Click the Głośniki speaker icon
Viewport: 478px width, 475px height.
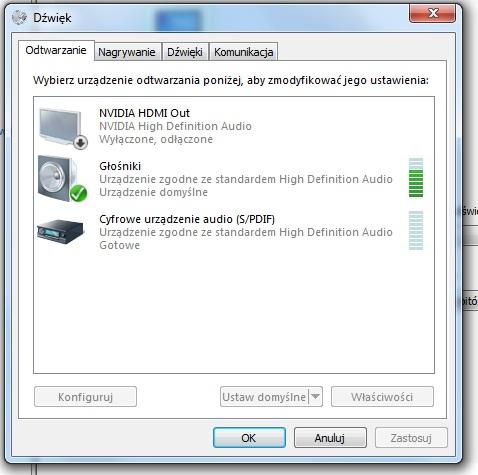[x=62, y=179]
